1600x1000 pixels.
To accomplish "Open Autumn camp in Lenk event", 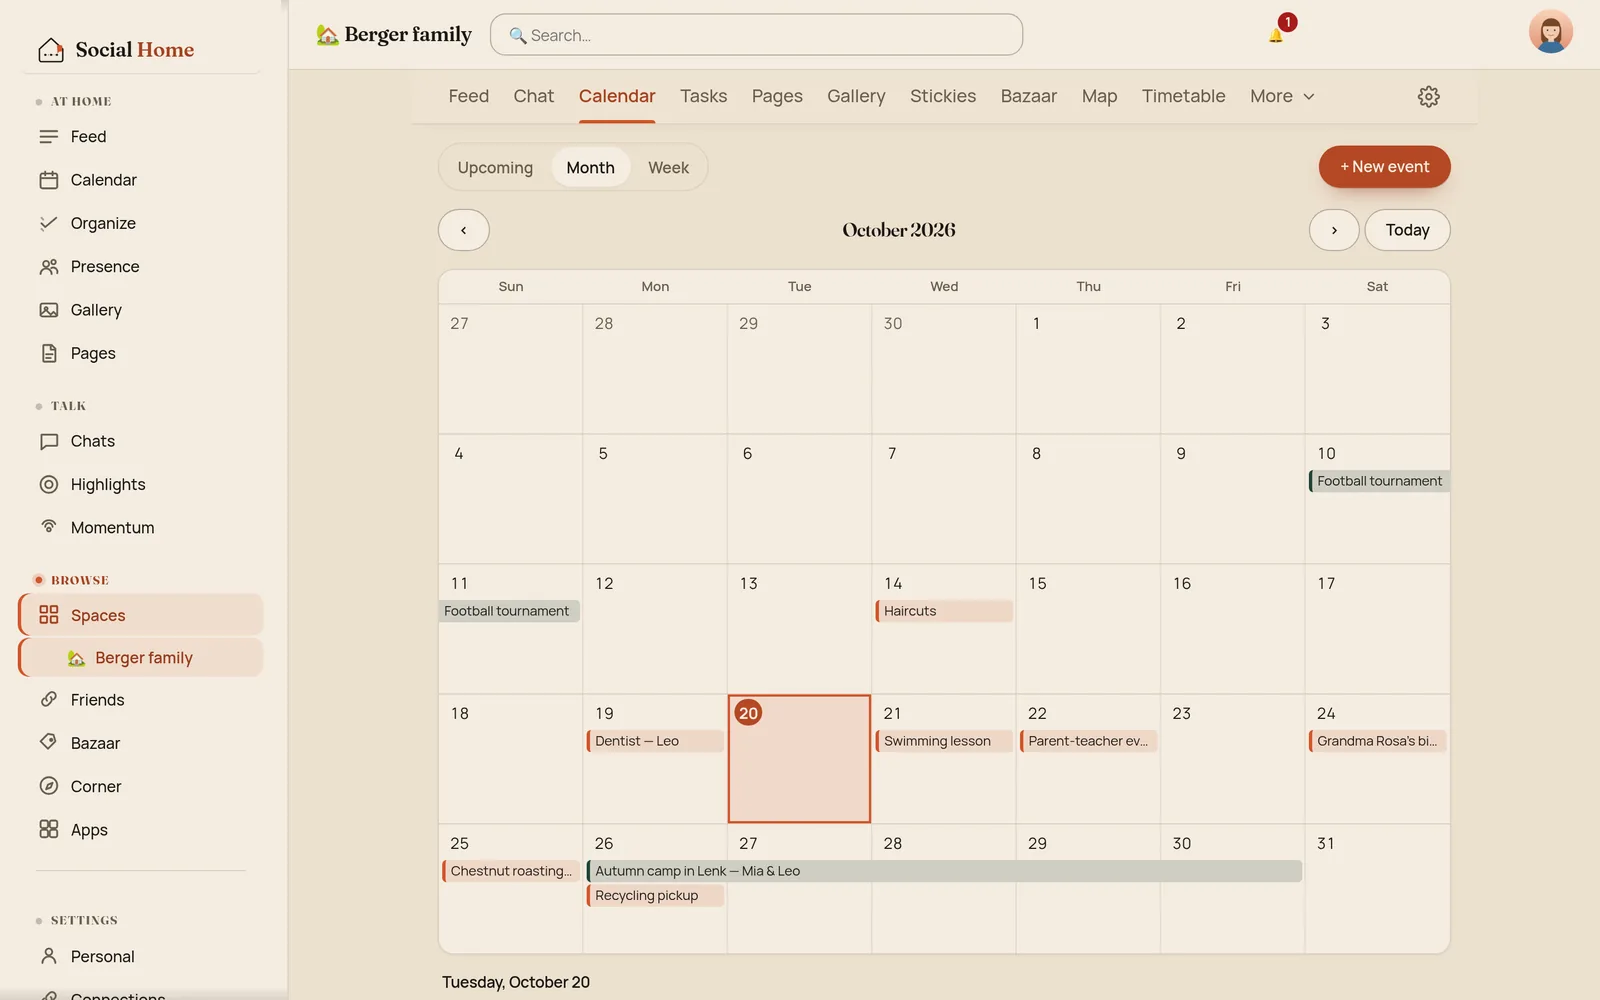I will click(944, 871).
